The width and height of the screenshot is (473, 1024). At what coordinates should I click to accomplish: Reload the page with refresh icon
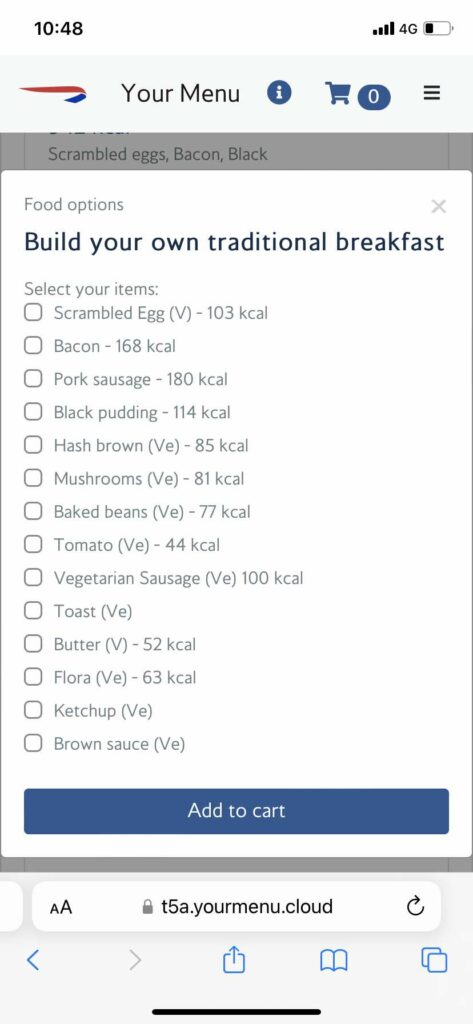(416, 906)
